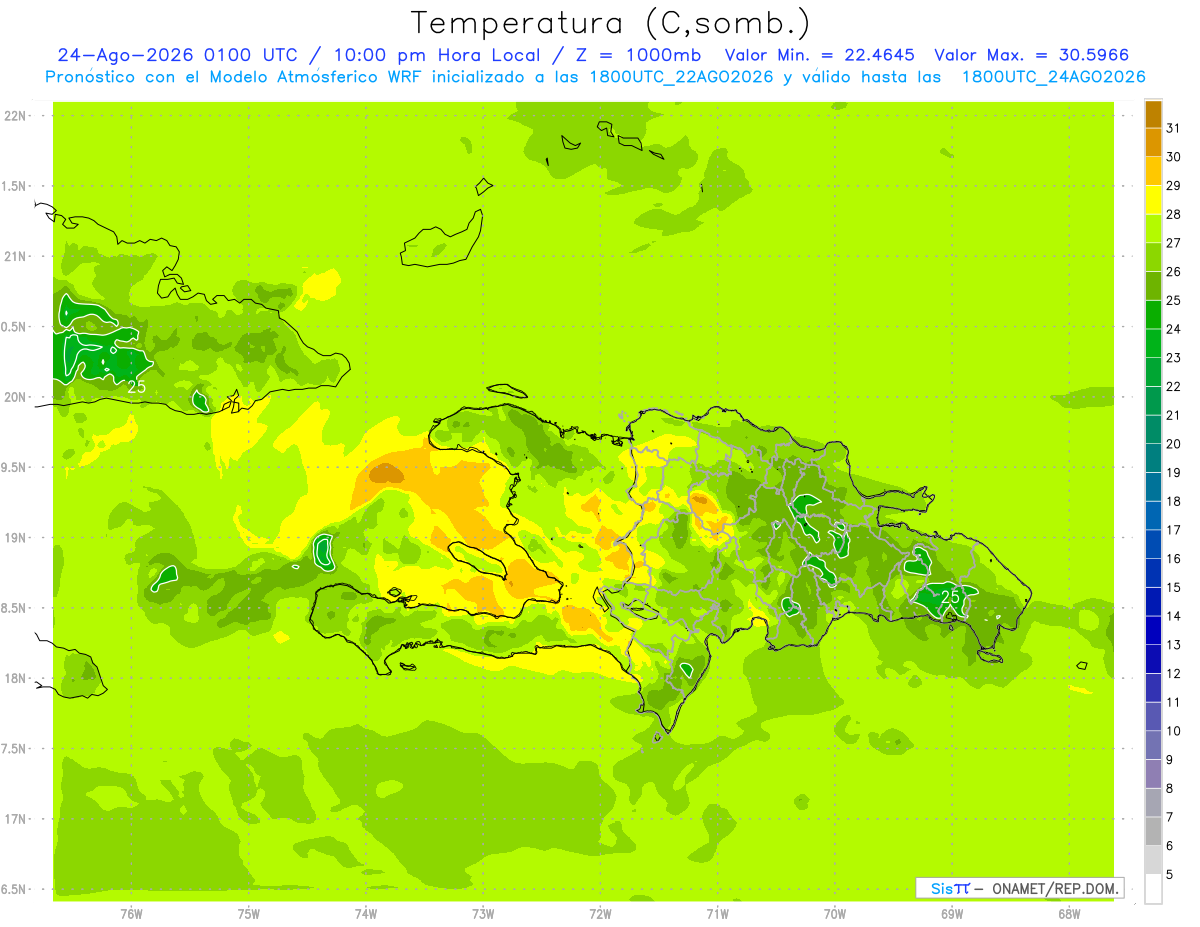Click the legend segment between 30 and 31
Viewport: 1200px width, 927px height.
click(1153, 142)
